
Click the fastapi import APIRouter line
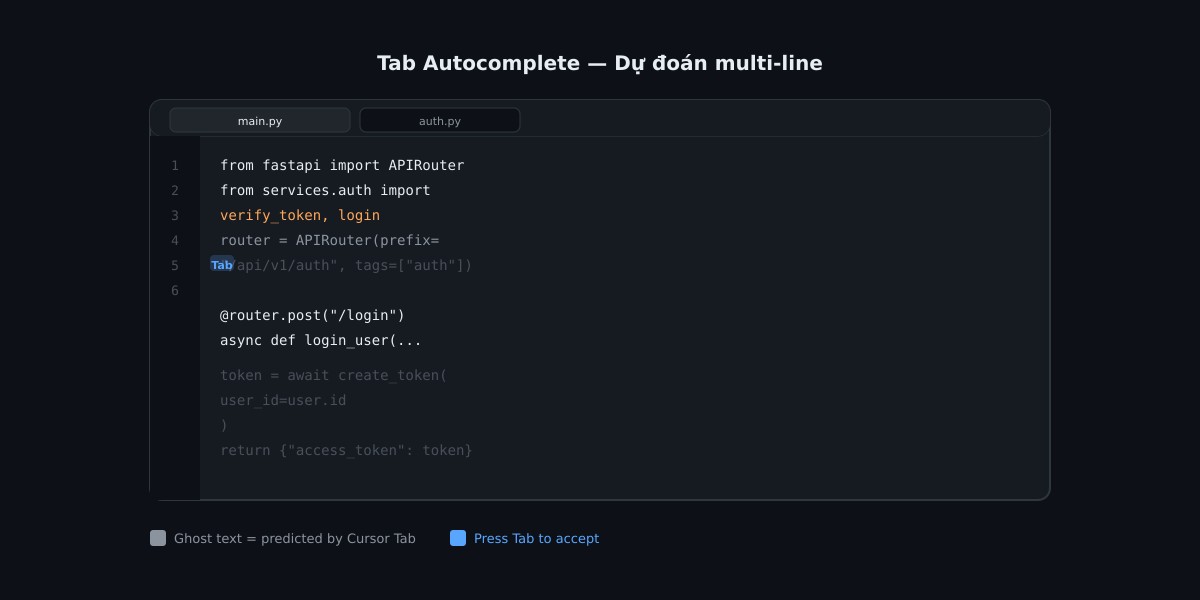(342, 165)
